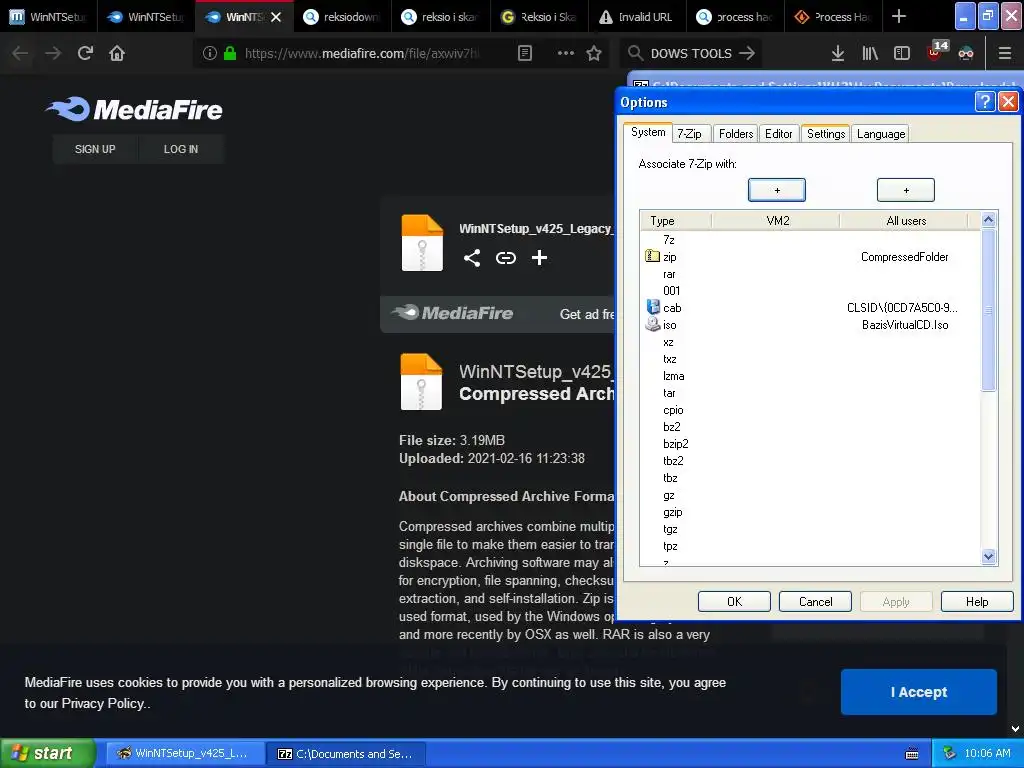The height and width of the screenshot is (768, 1024).
Task: Select the tar row in type list
Action: [x=810, y=393]
